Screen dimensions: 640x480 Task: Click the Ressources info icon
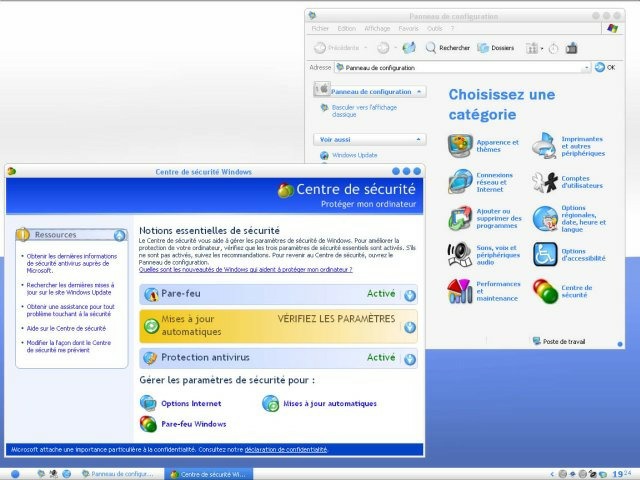click(x=23, y=234)
